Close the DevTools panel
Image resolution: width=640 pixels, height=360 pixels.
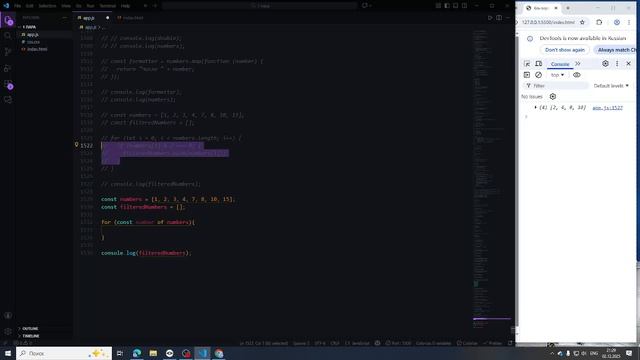pyautogui.click(x=629, y=64)
